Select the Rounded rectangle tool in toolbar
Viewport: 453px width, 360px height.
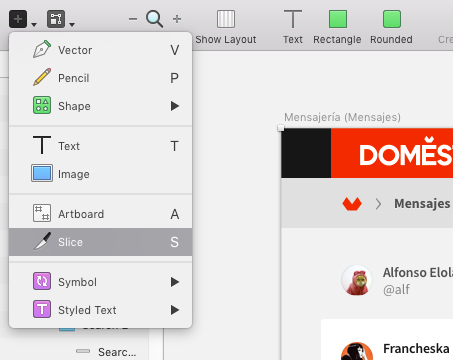(x=391, y=27)
